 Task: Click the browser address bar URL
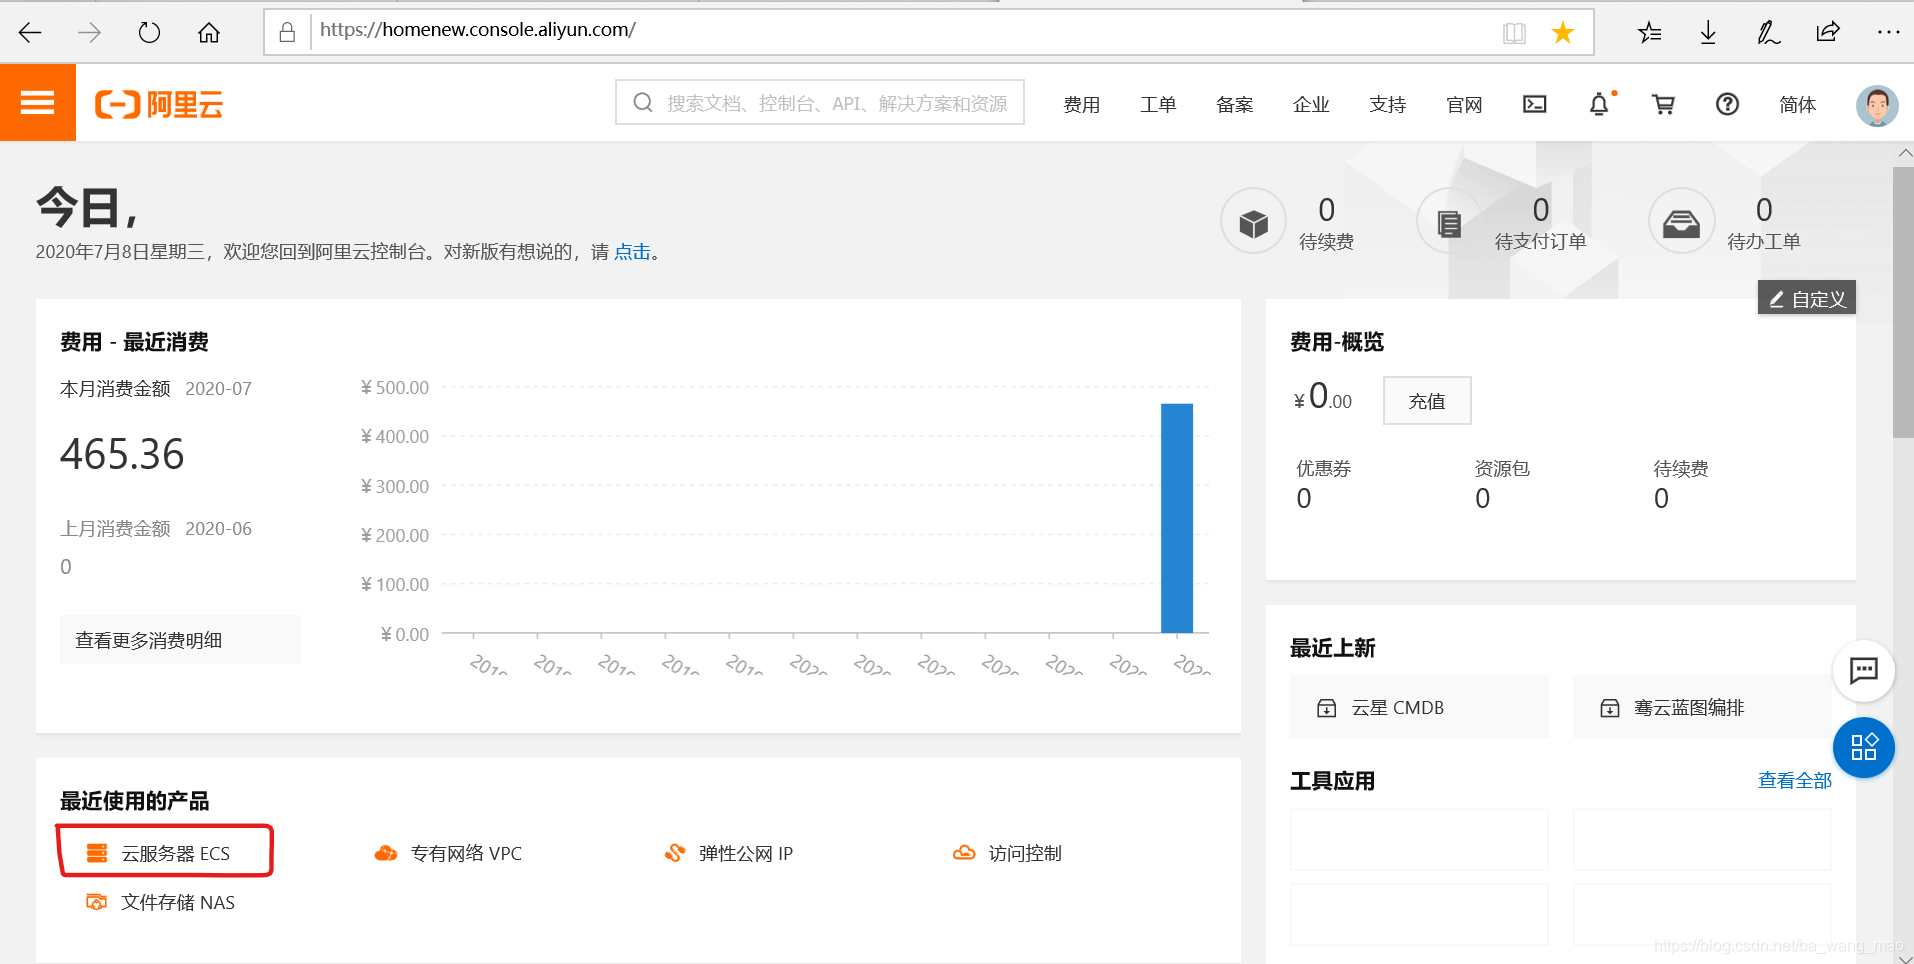(478, 30)
